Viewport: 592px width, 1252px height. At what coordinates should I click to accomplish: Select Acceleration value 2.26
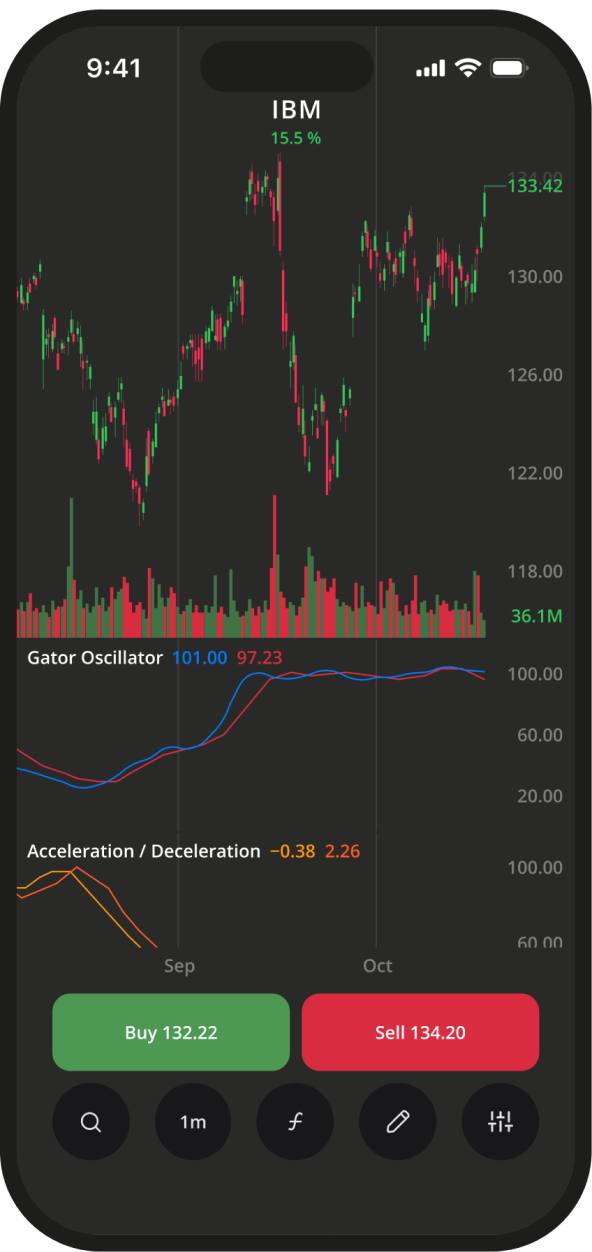(x=342, y=852)
